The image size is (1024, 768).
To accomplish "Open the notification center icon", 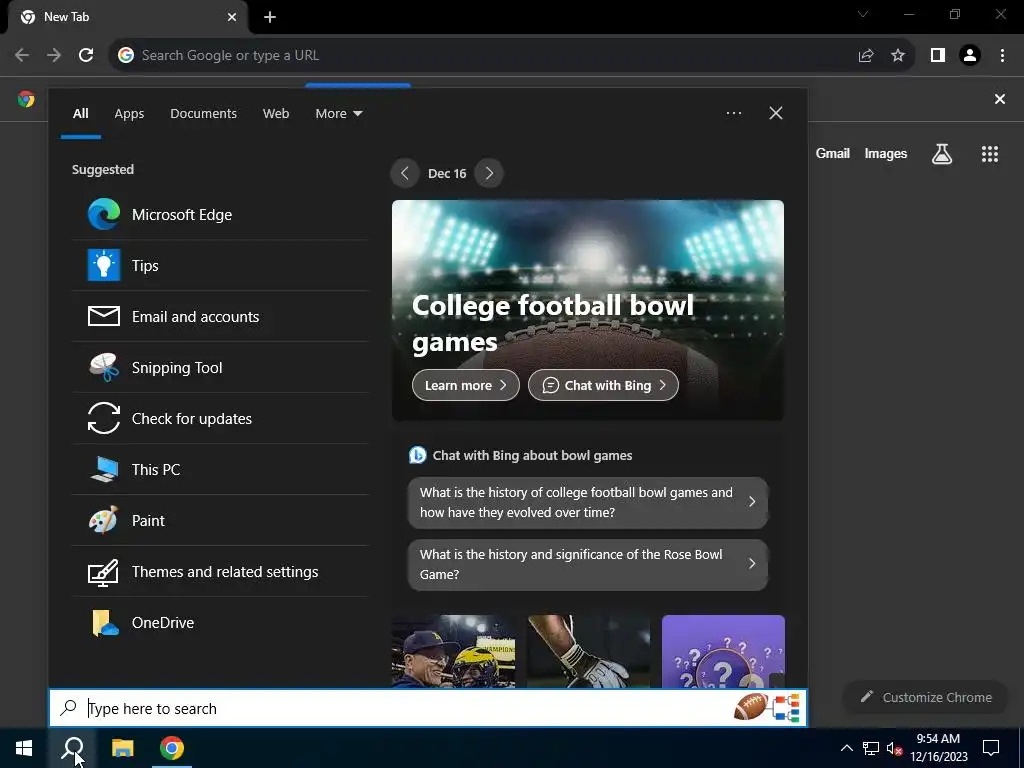I will point(991,748).
